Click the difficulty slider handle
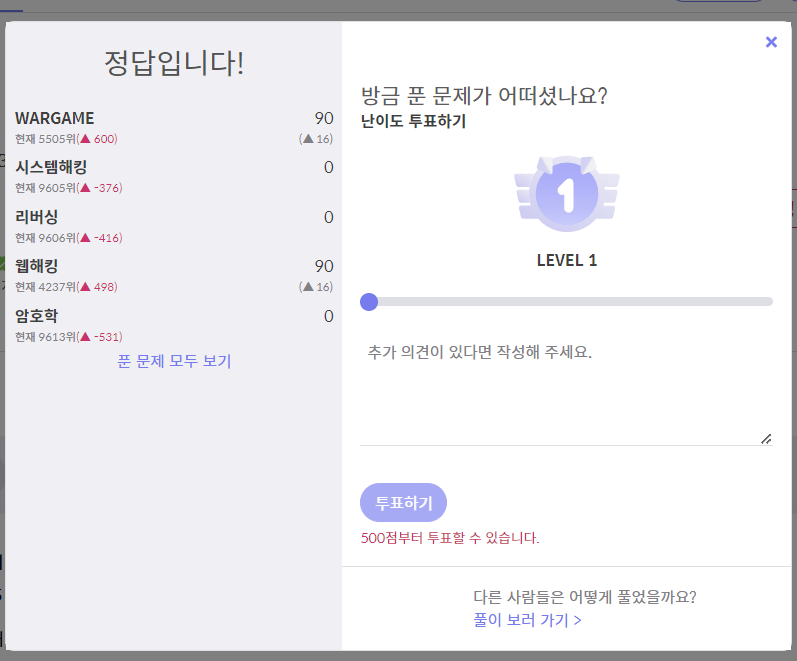This screenshot has width=797, height=661. [369, 302]
